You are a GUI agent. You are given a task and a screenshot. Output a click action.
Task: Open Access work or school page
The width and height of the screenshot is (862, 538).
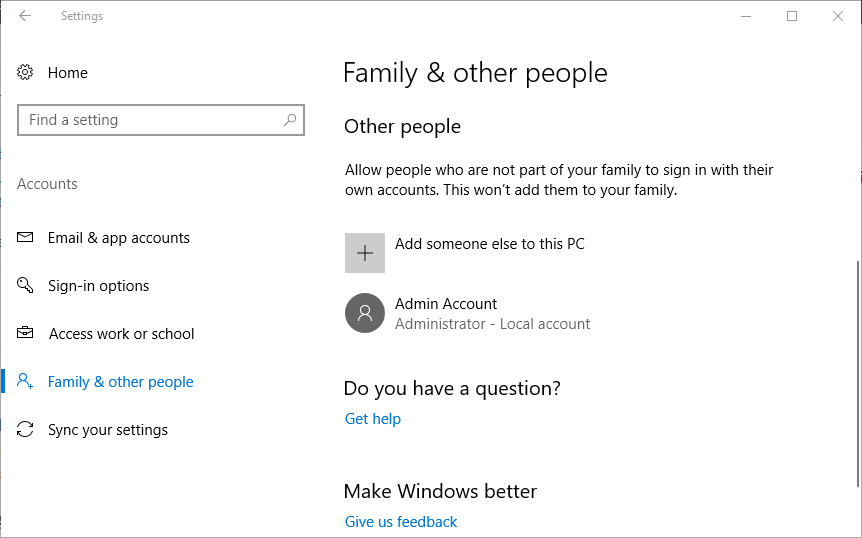121,334
